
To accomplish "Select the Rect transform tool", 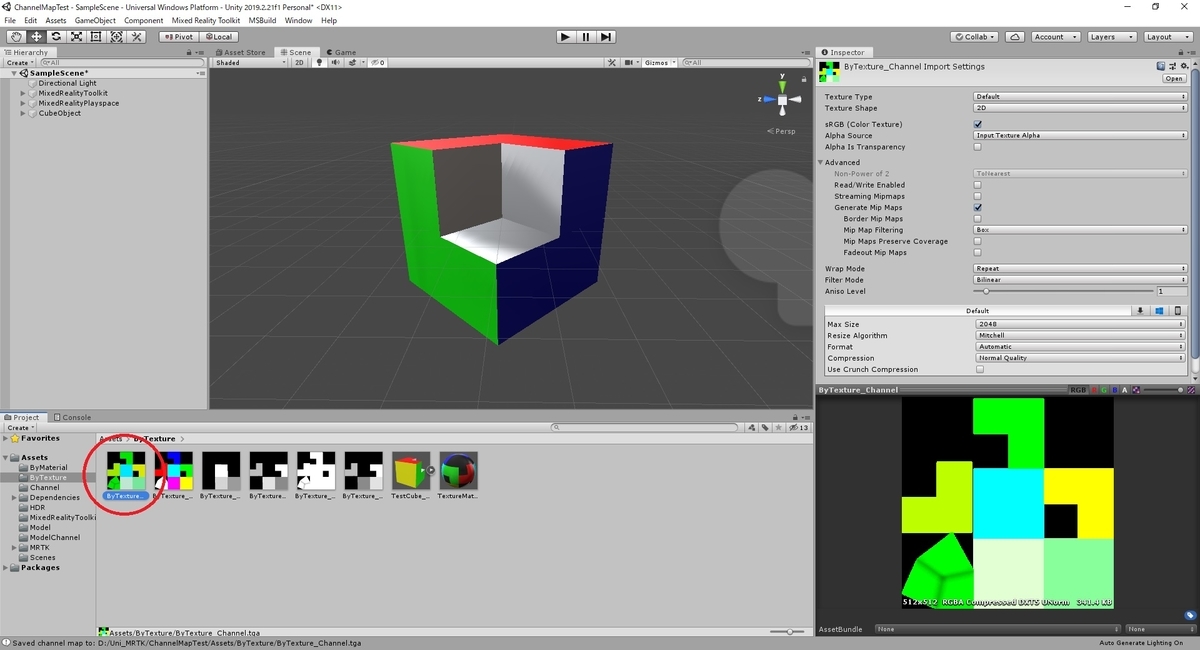I will pos(96,37).
